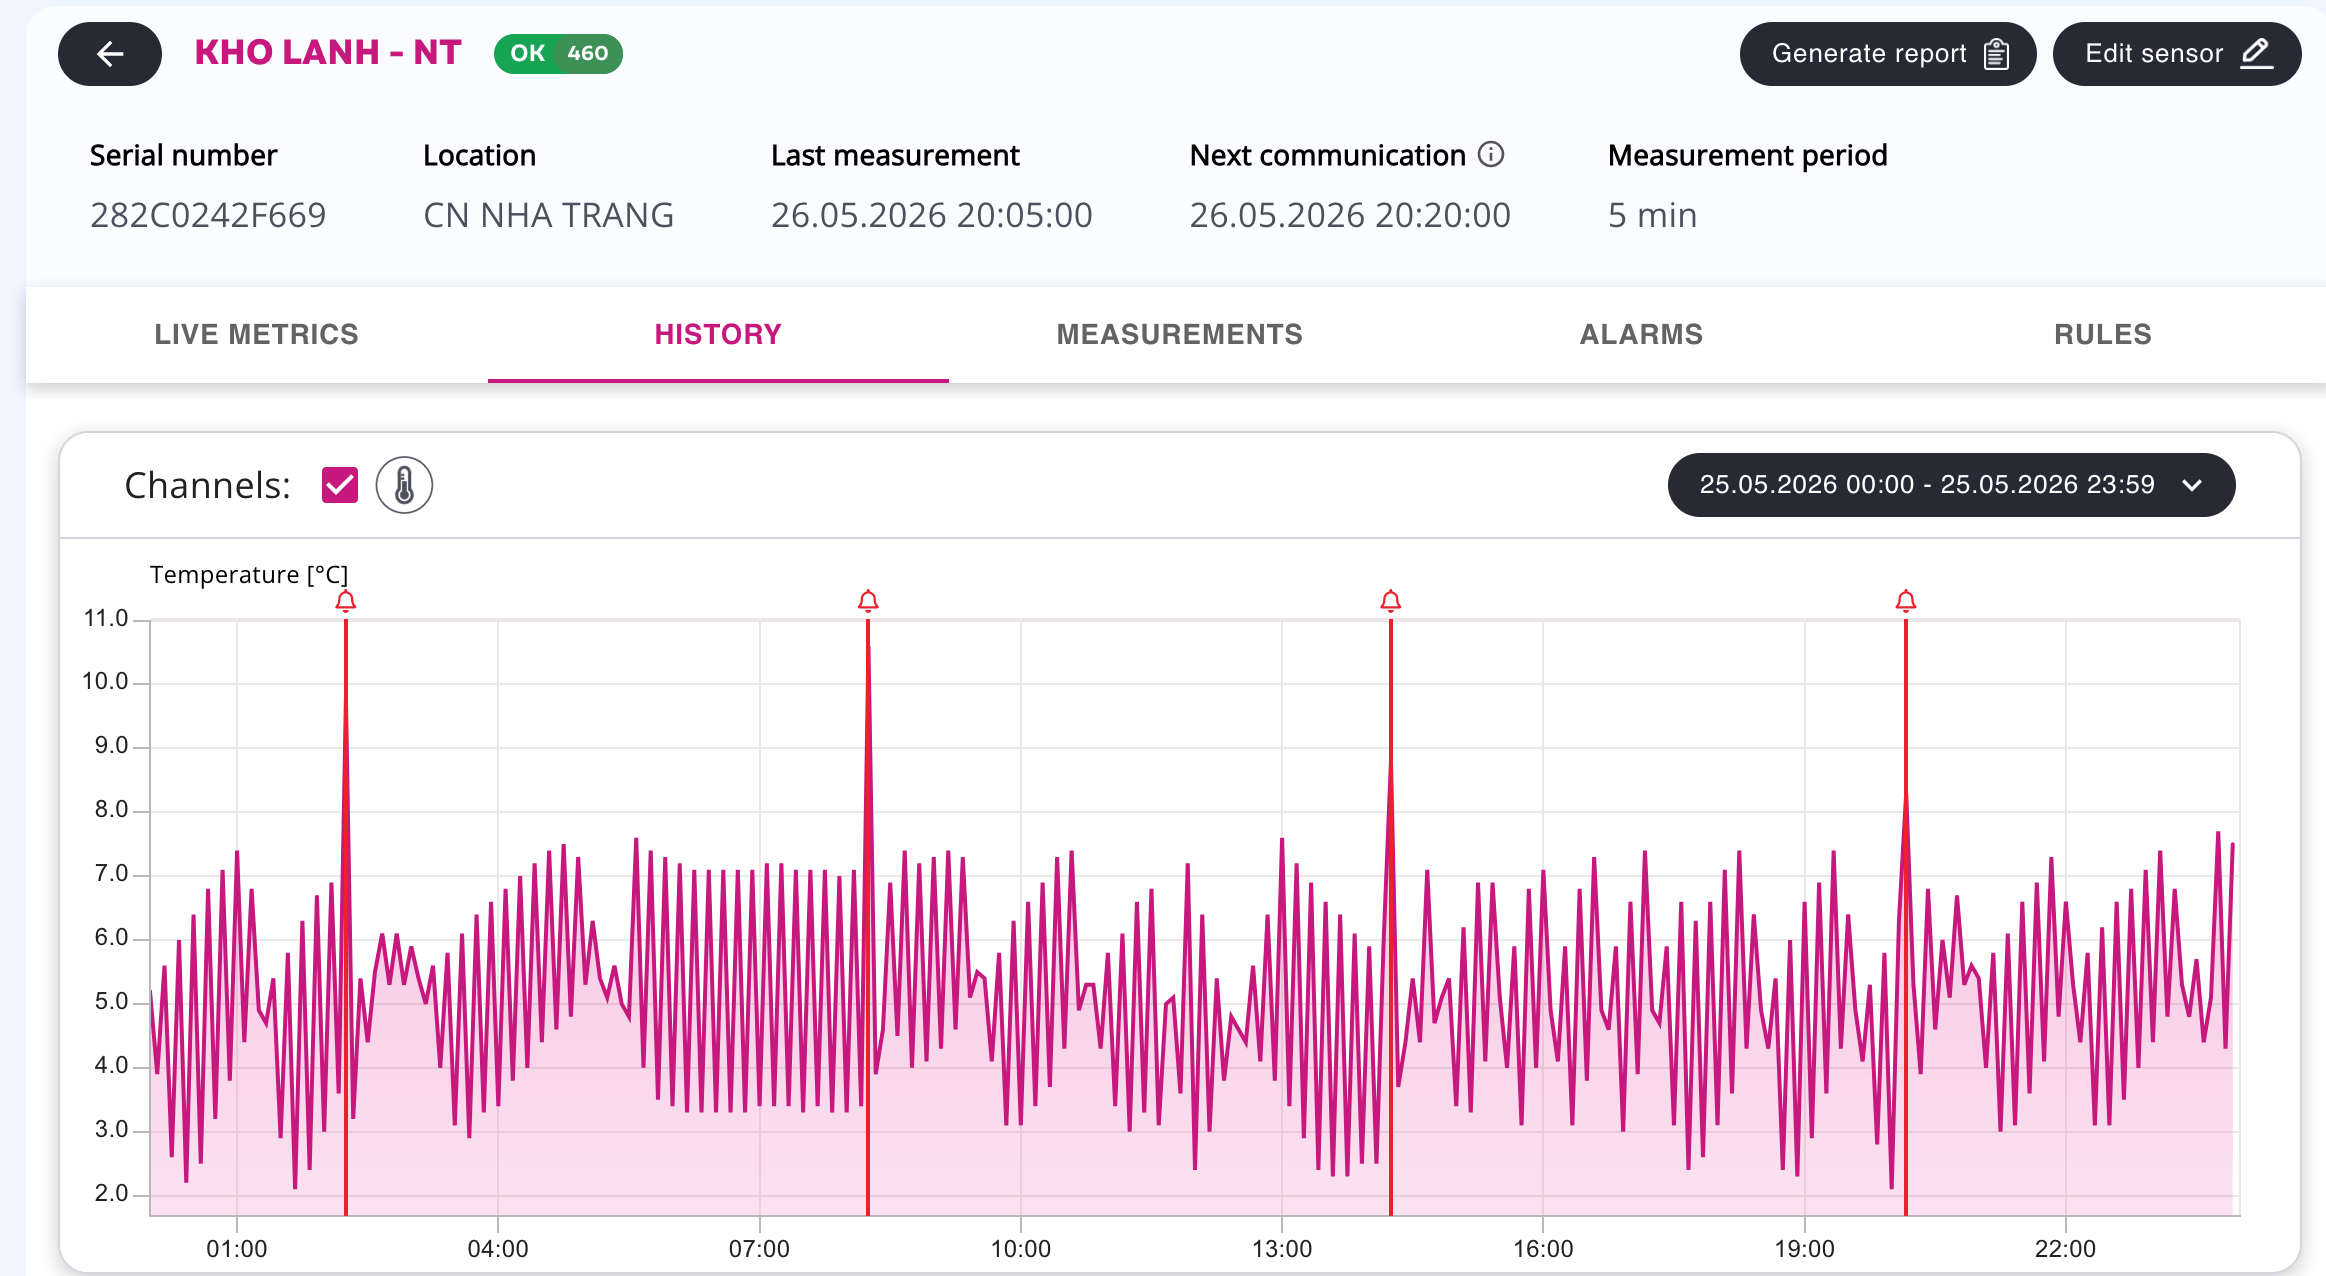Viewport: 2326px width, 1276px height.
Task: Open the Measurements tab
Action: point(1180,334)
